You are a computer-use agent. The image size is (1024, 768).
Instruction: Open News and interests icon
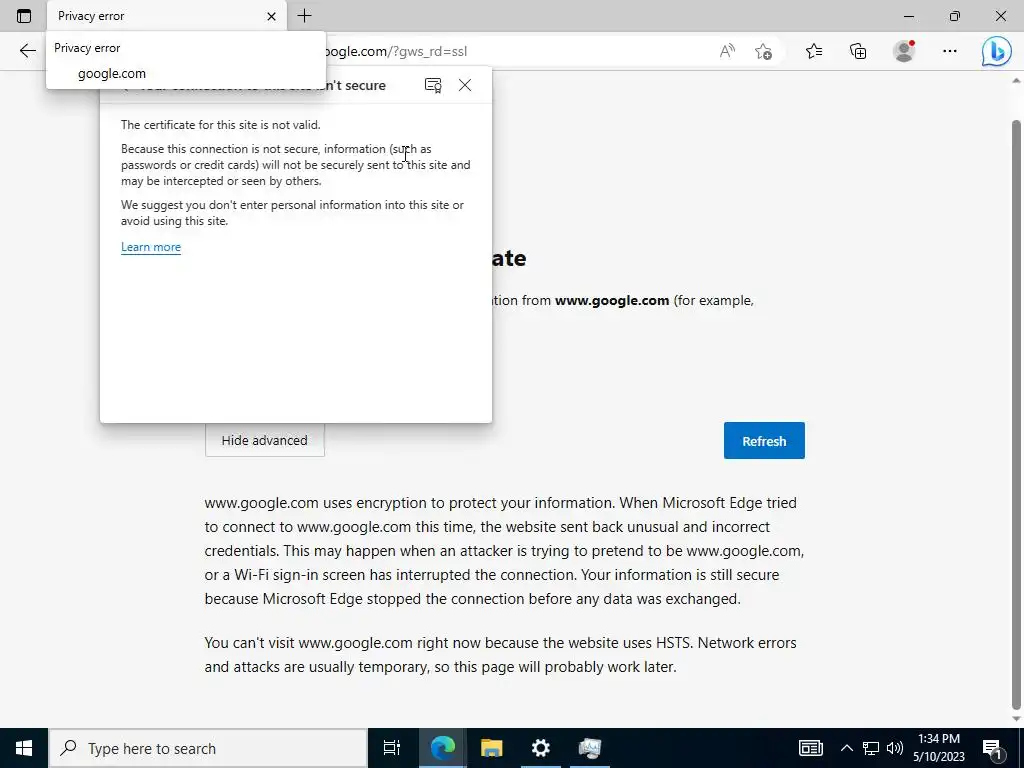pyautogui.click(x=810, y=748)
